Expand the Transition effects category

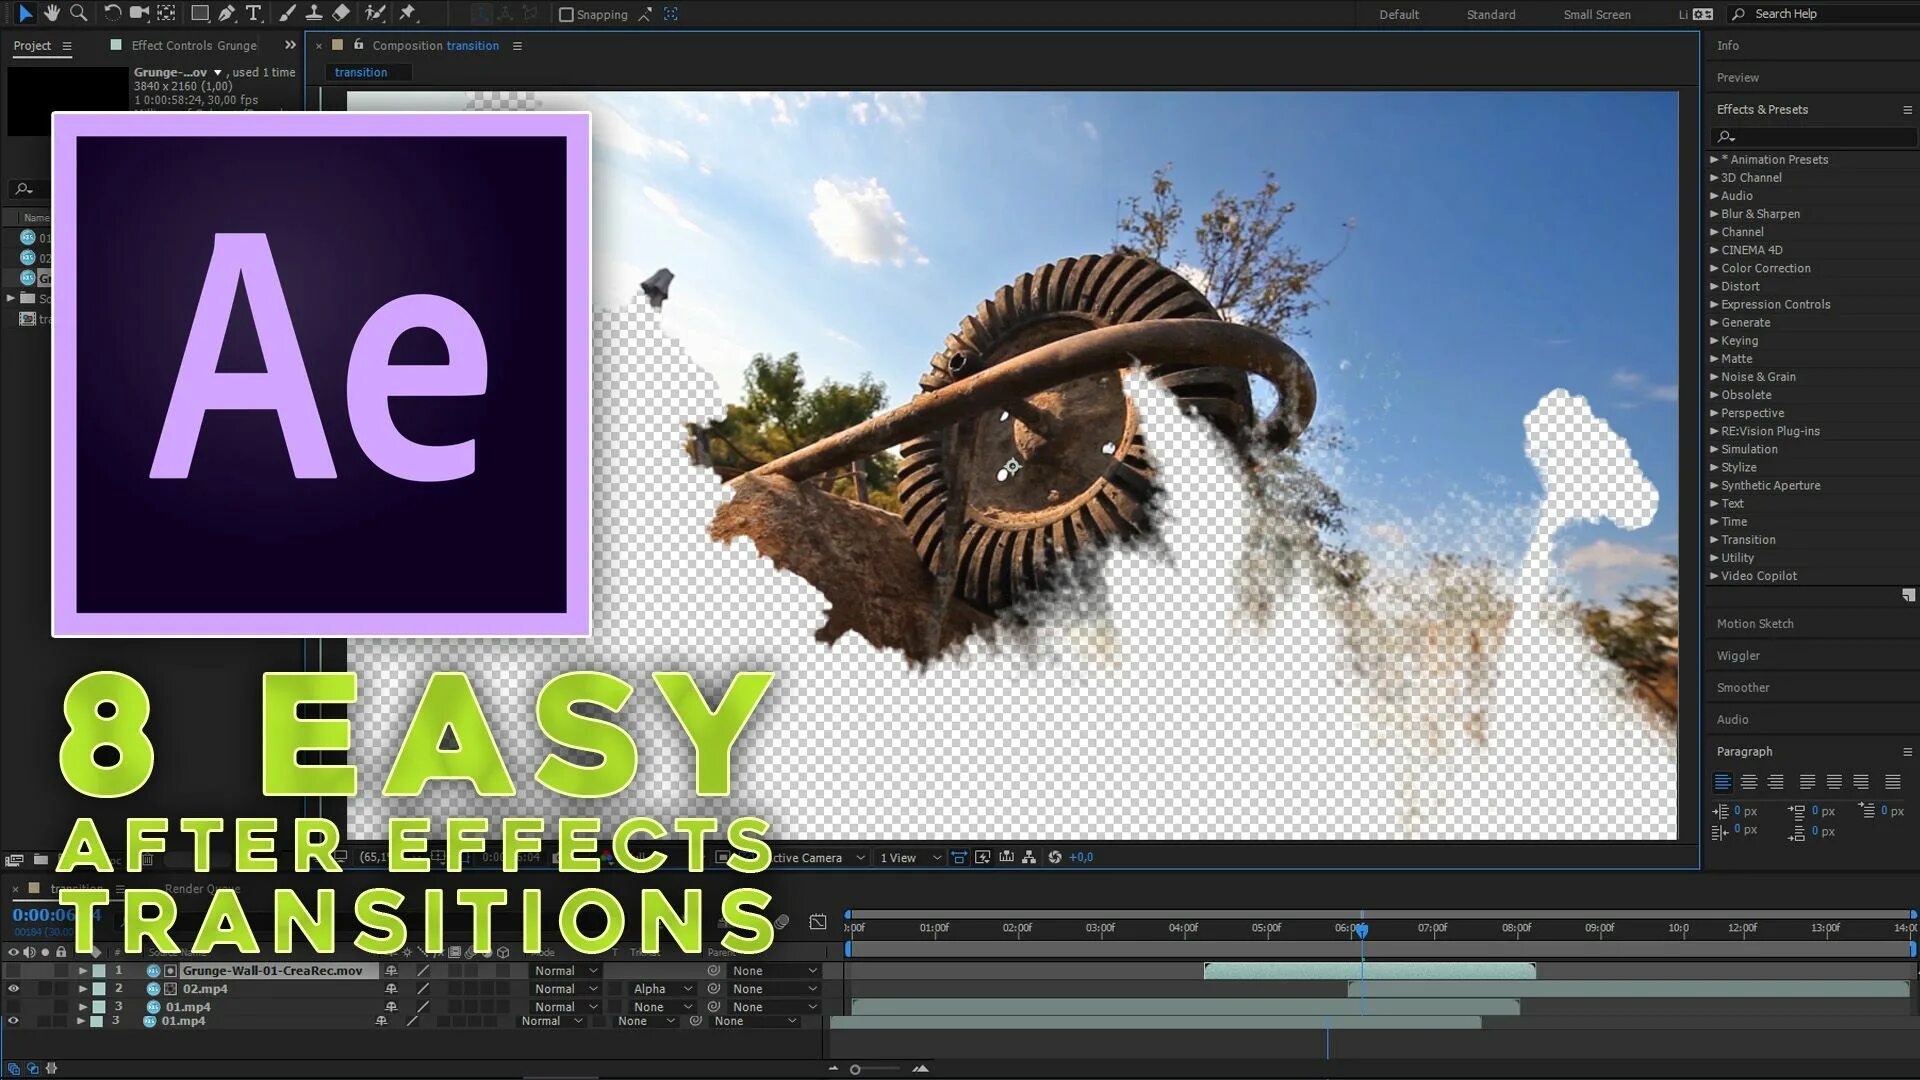click(1748, 540)
